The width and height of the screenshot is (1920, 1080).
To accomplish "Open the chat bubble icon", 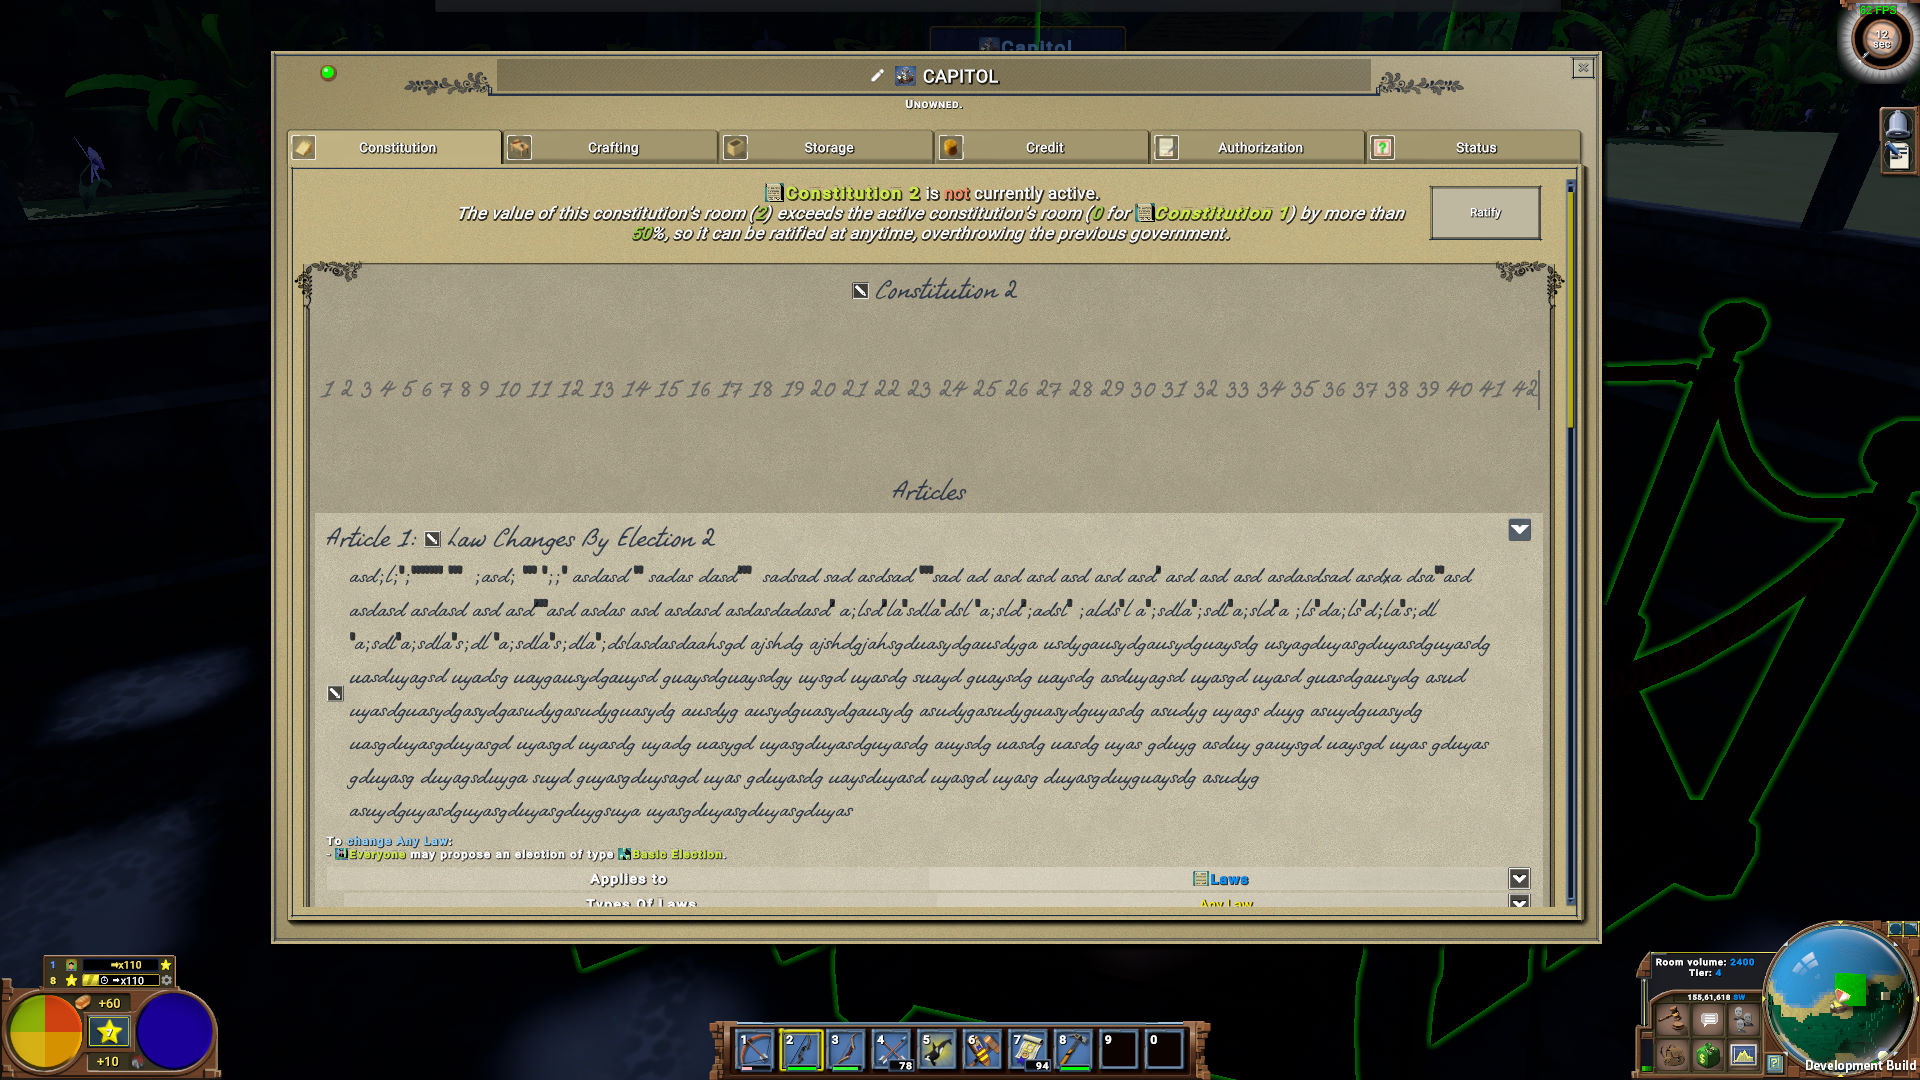I will click(1708, 1018).
